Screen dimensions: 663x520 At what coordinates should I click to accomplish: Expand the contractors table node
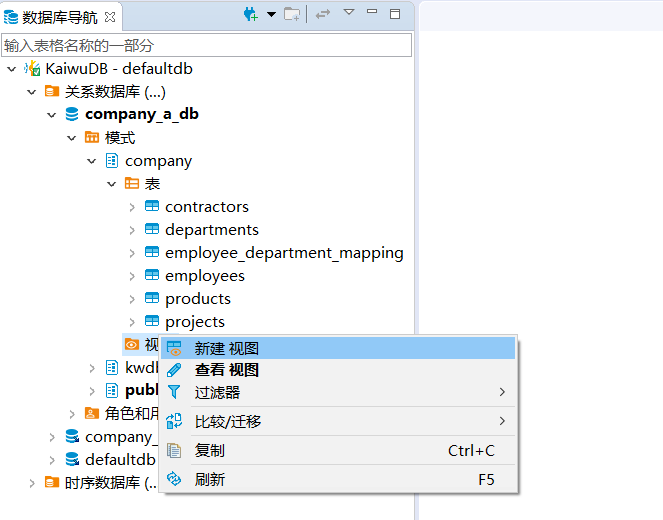pos(132,207)
